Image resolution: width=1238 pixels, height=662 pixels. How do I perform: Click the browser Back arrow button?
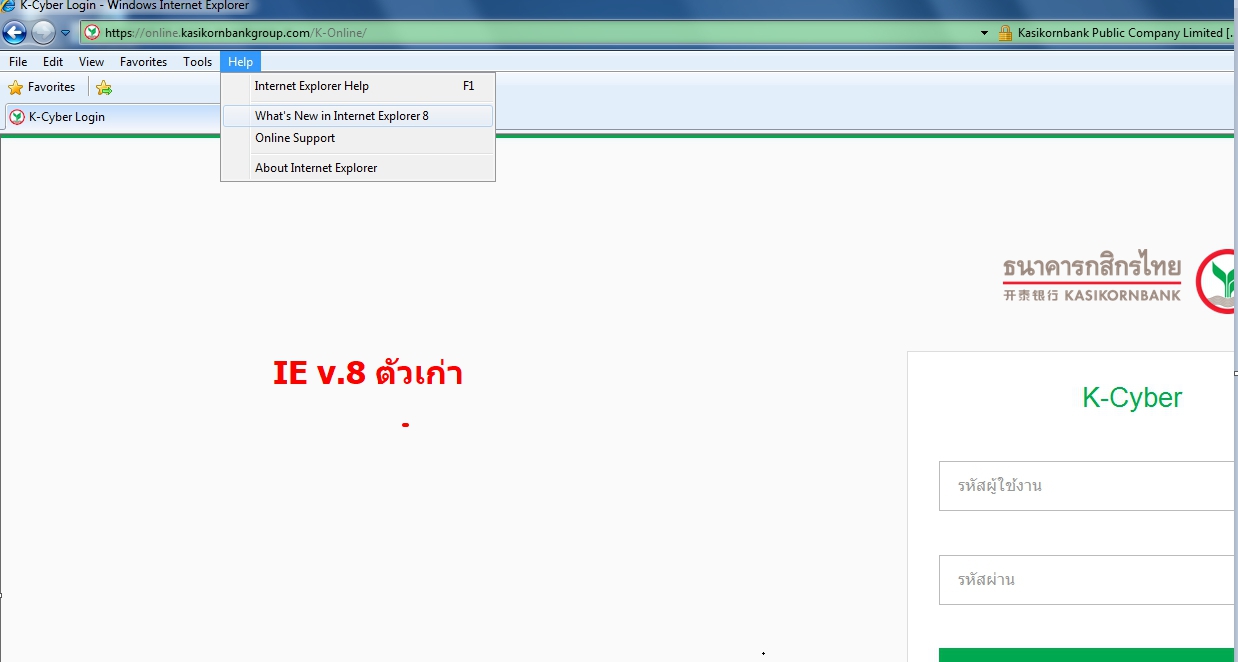[15, 33]
